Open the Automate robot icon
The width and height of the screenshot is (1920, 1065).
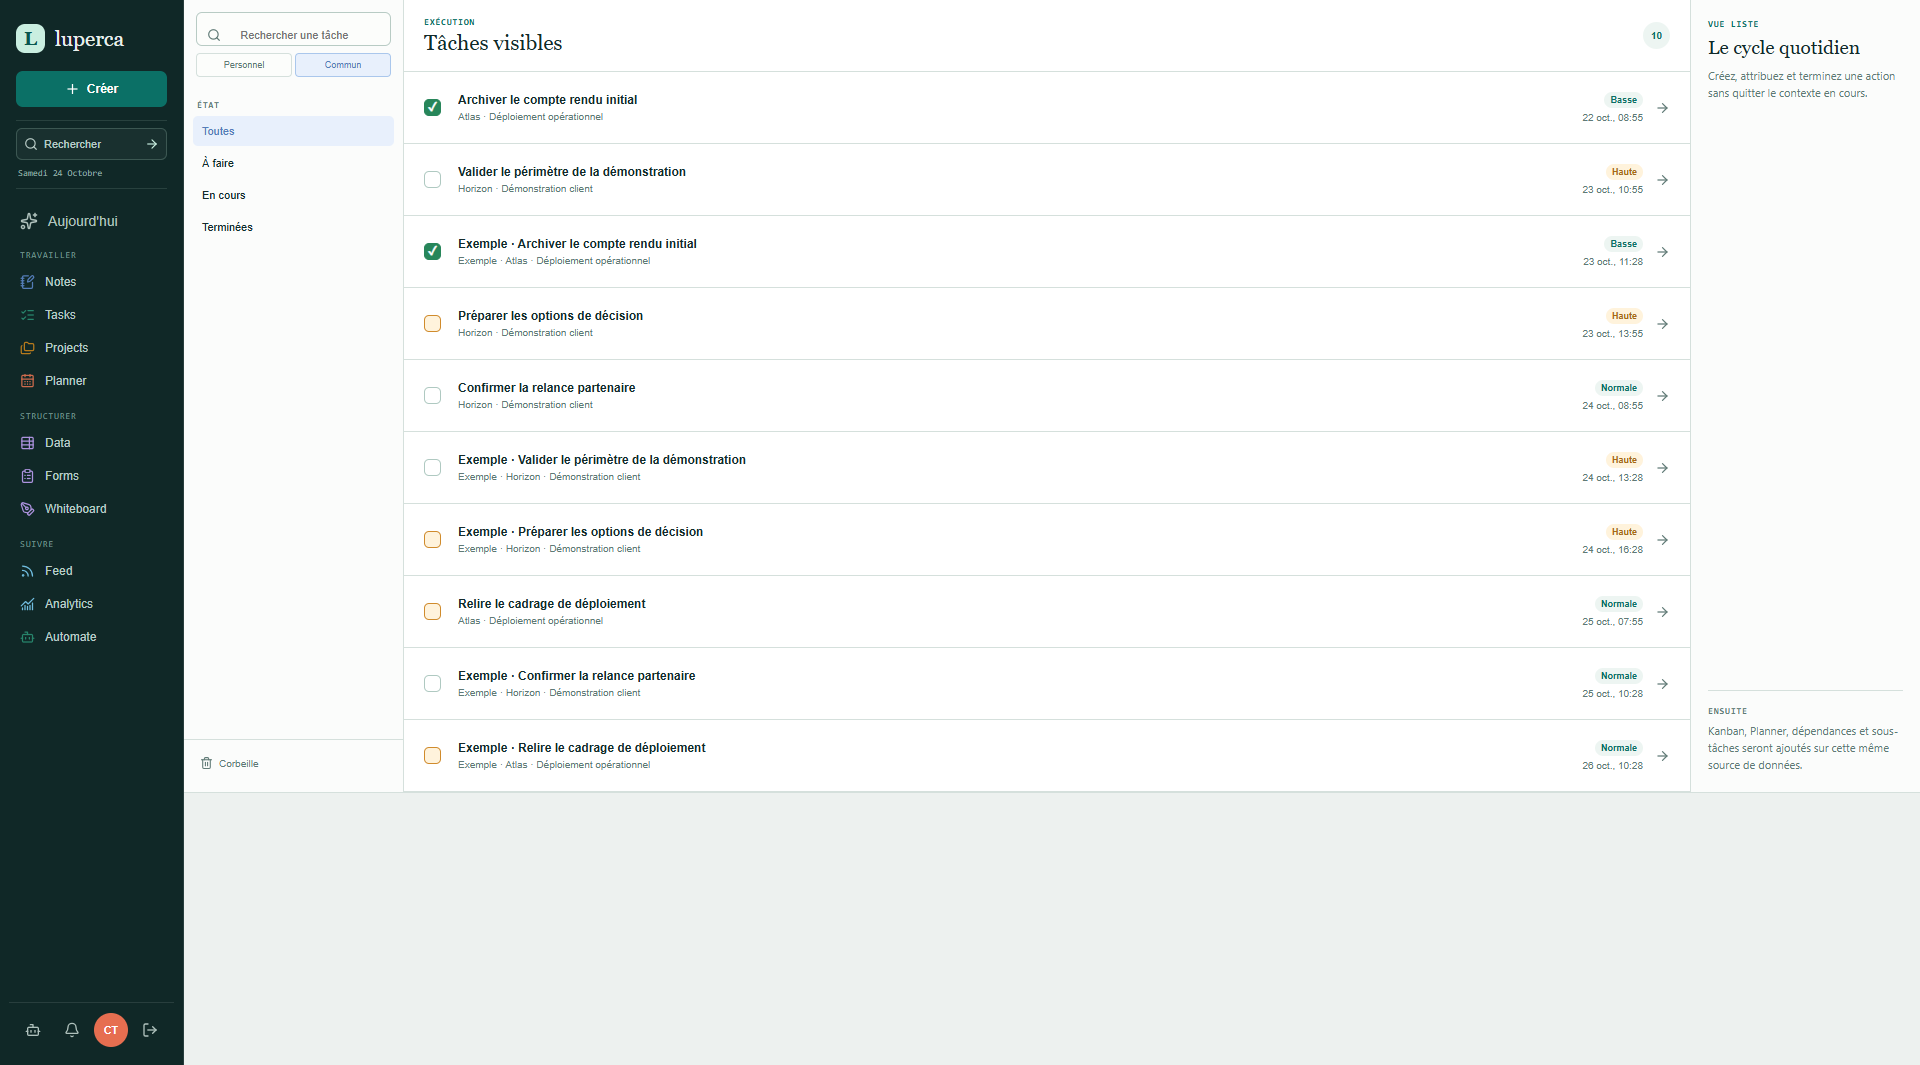click(28, 637)
